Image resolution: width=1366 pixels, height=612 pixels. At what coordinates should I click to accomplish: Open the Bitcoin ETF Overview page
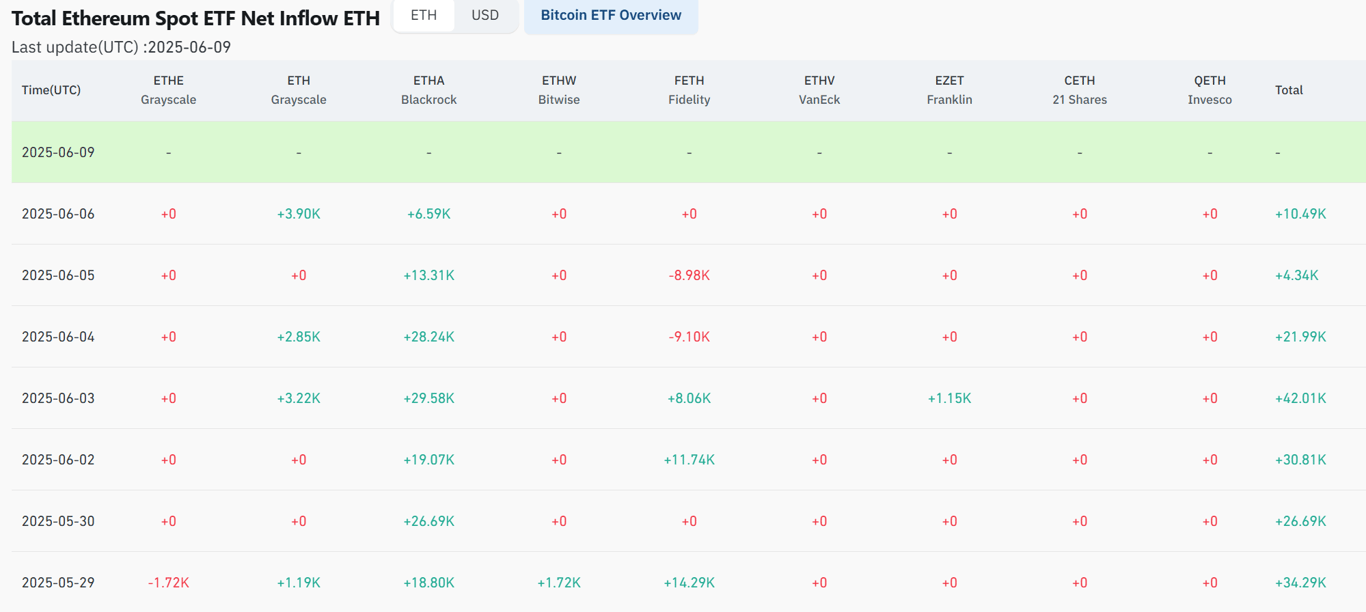[x=611, y=16]
